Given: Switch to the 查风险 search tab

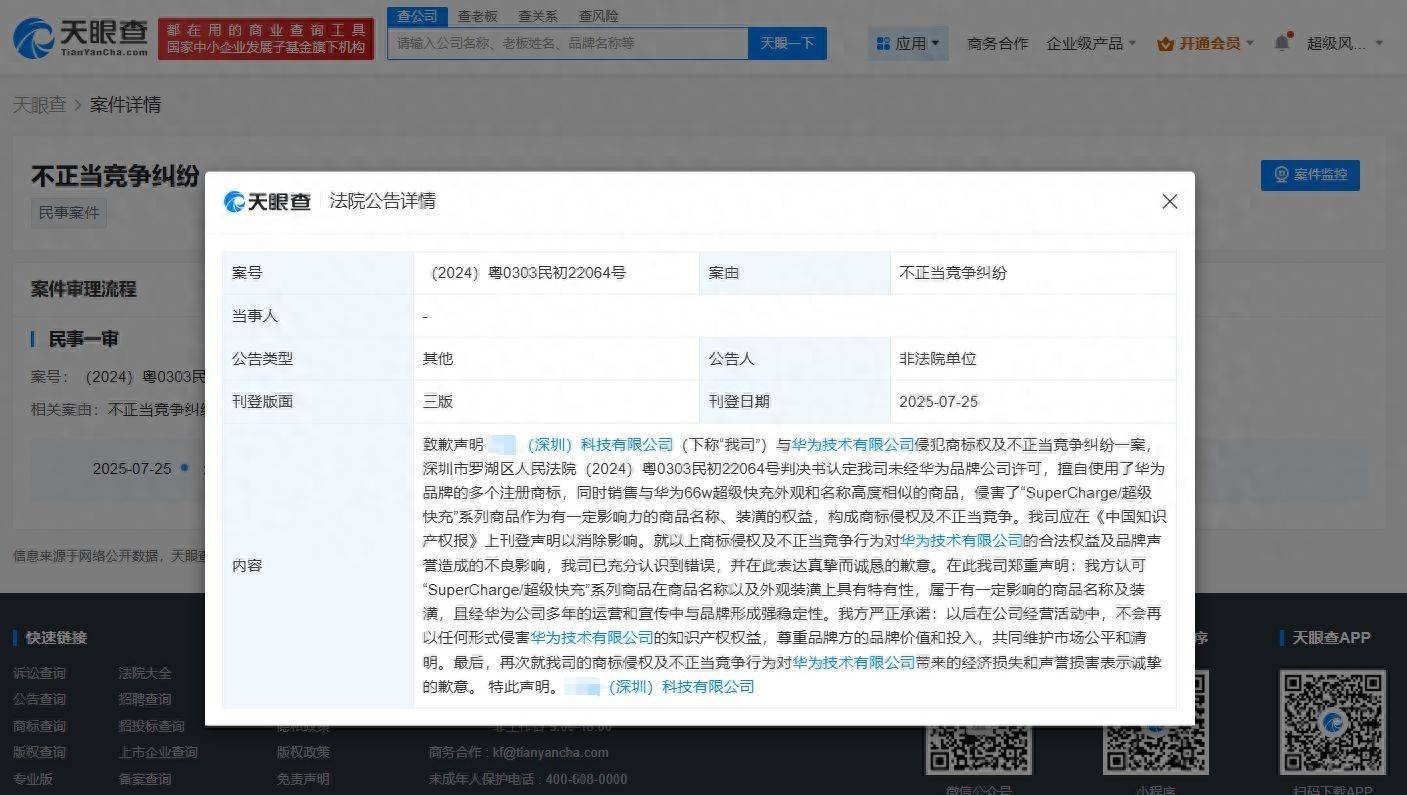Looking at the screenshot, I should (598, 16).
